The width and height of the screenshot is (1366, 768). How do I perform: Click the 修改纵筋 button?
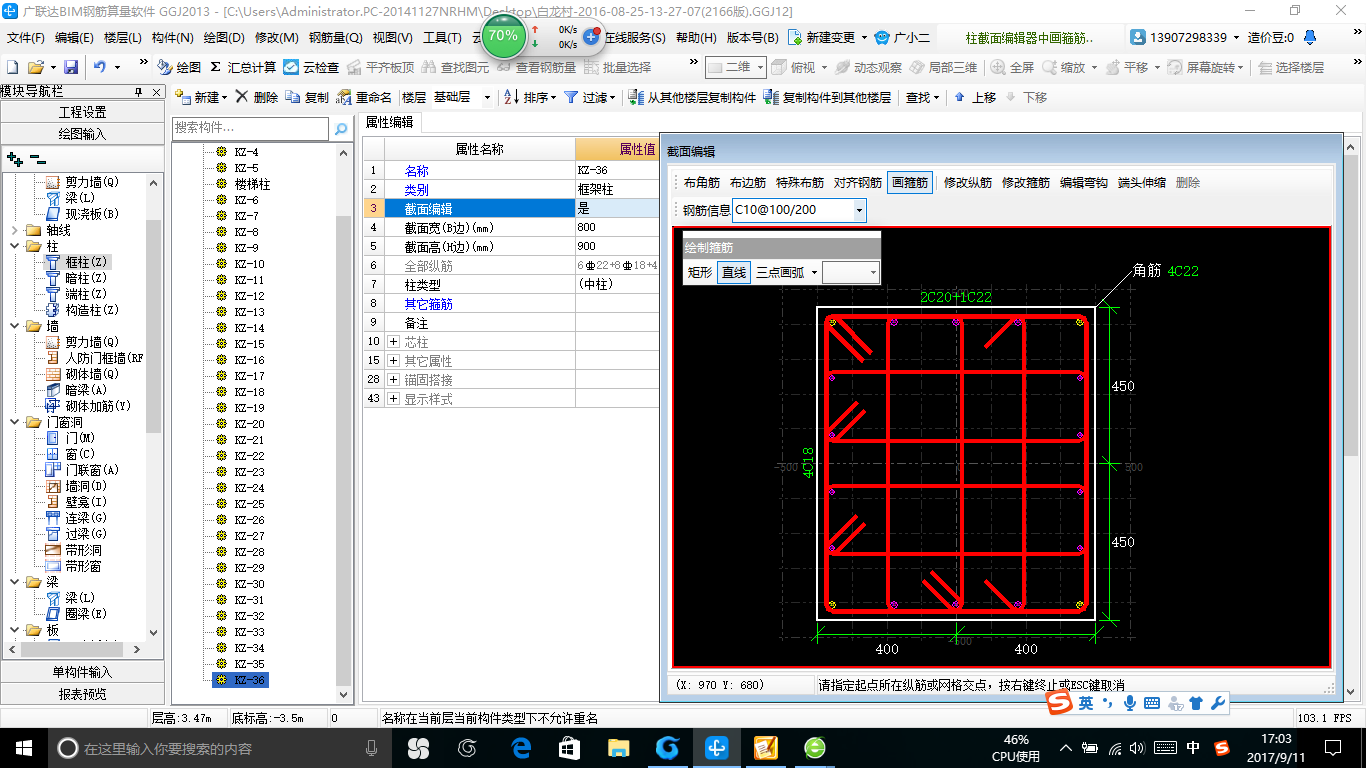point(968,183)
